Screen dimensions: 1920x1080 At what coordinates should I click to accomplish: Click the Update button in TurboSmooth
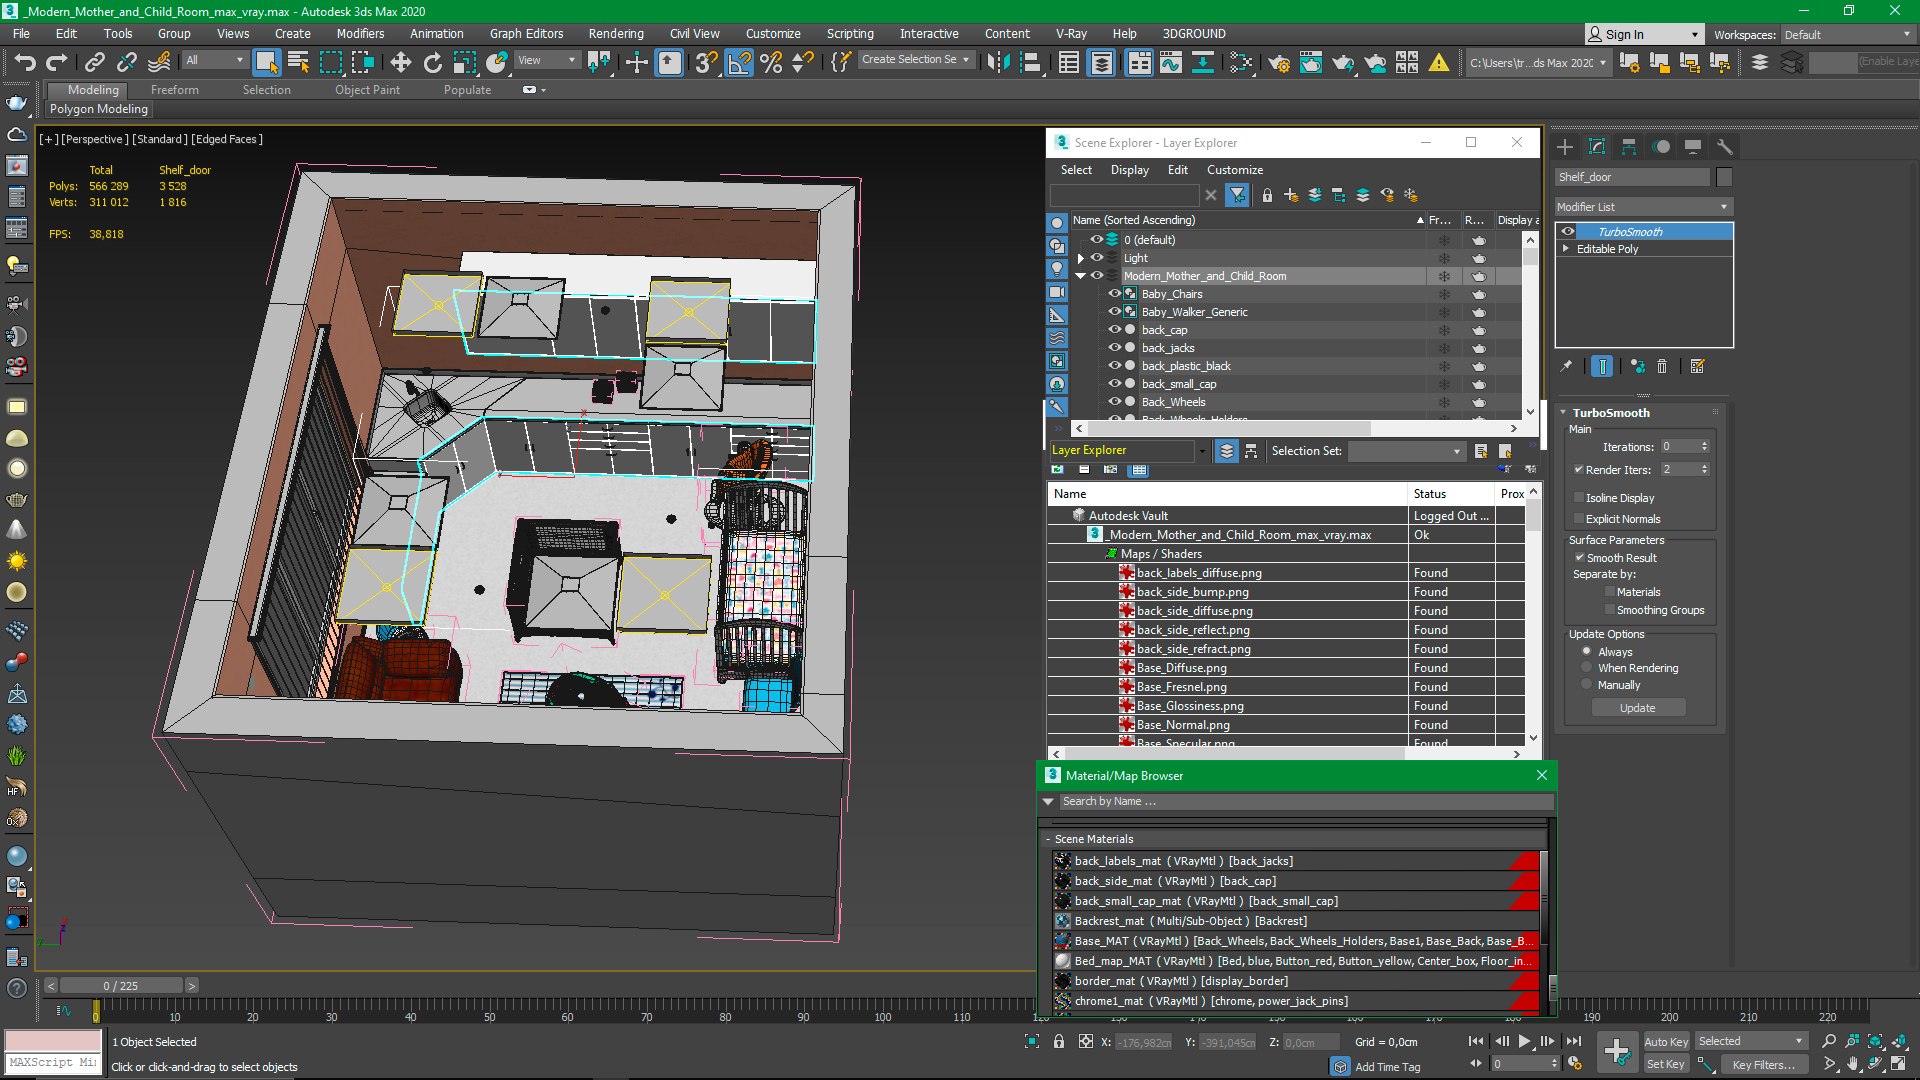coord(1638,708)
